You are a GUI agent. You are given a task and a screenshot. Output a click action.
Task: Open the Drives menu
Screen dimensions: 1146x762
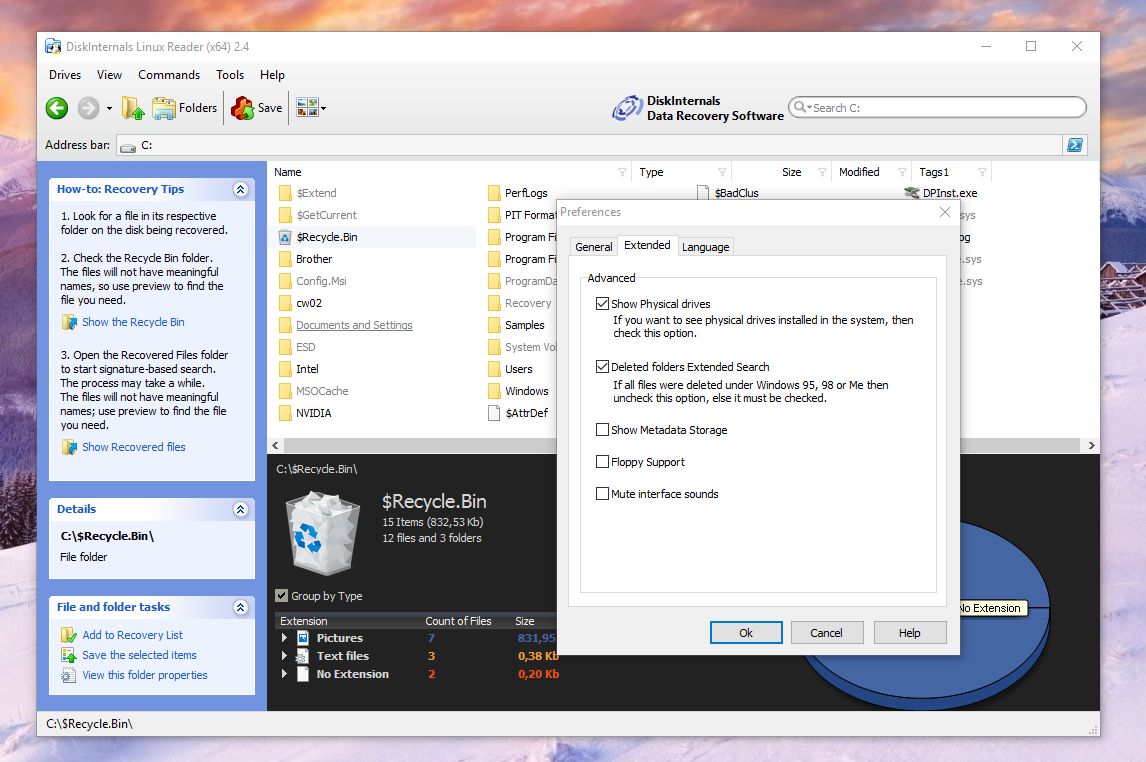(x=65, y=75)
